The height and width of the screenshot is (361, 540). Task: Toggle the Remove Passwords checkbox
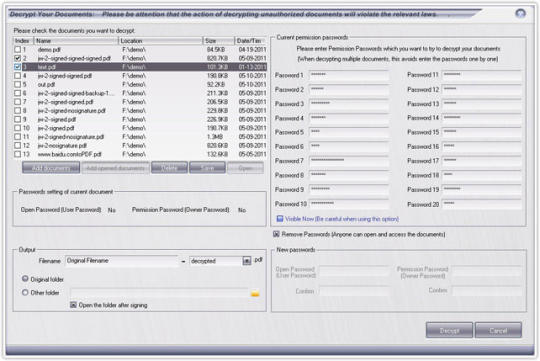pyautogui.click(x=276, y=234)
